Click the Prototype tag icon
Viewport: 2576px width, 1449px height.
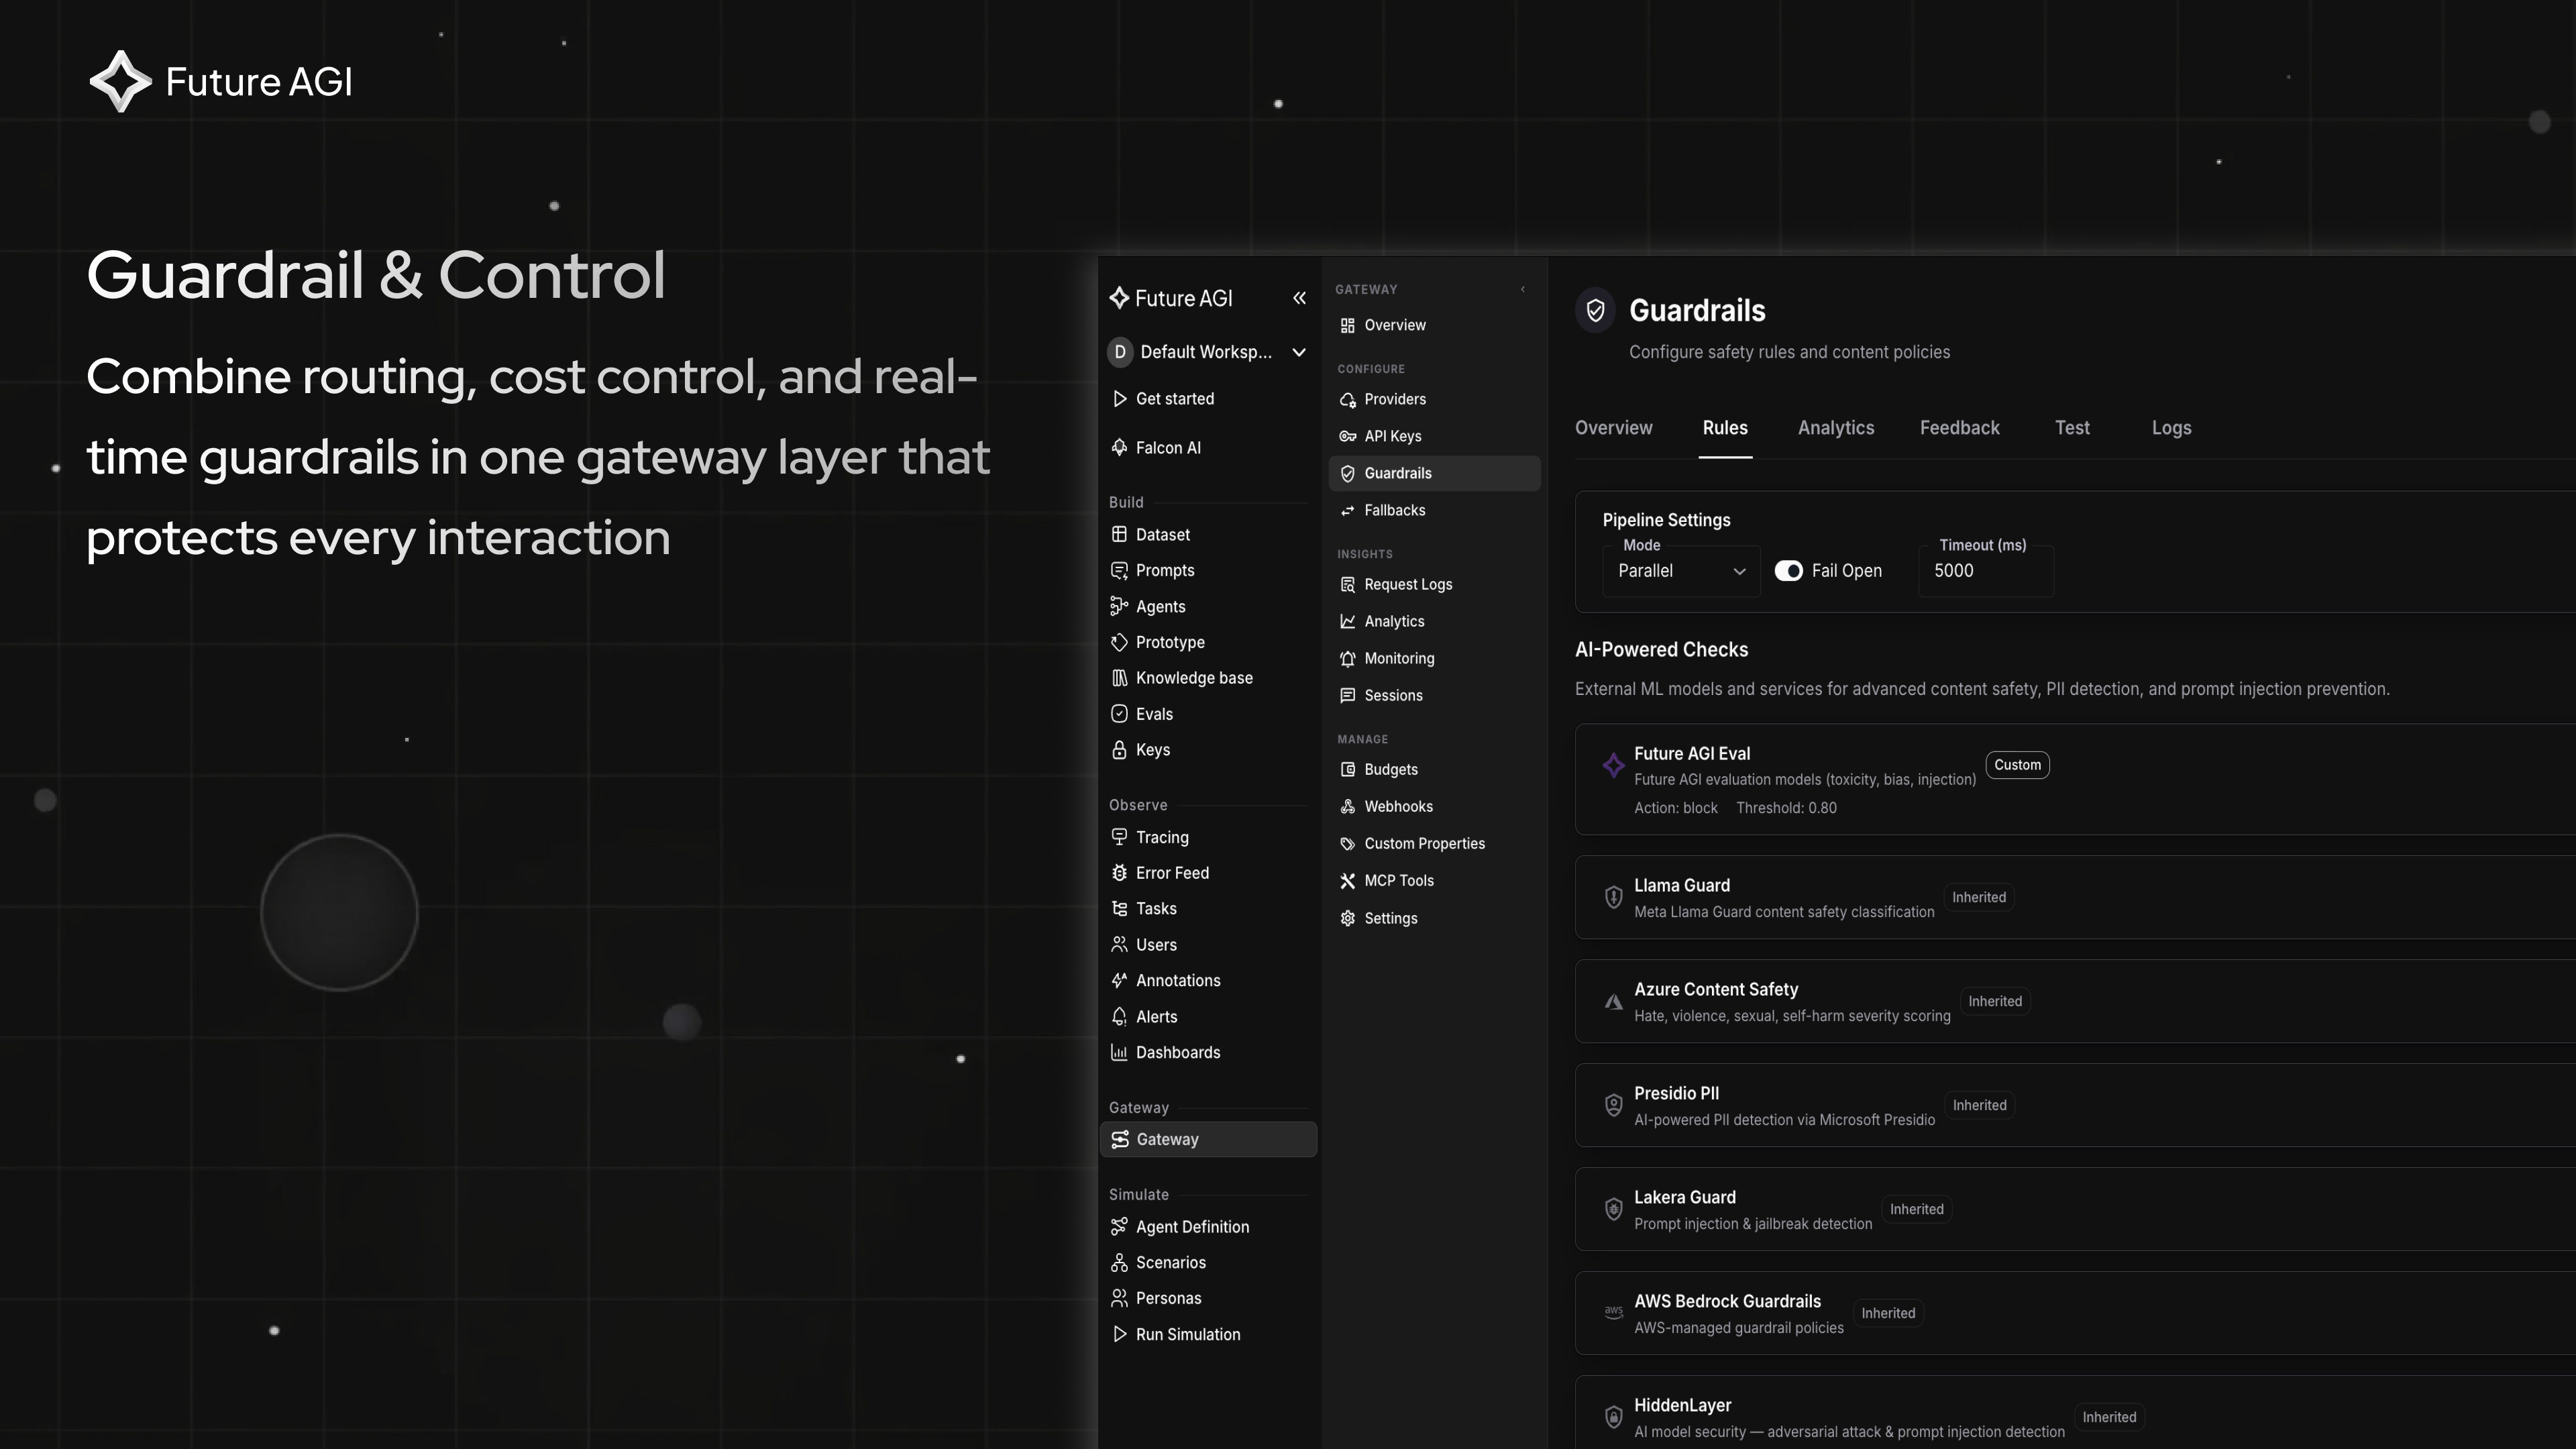pos(1119,642)
